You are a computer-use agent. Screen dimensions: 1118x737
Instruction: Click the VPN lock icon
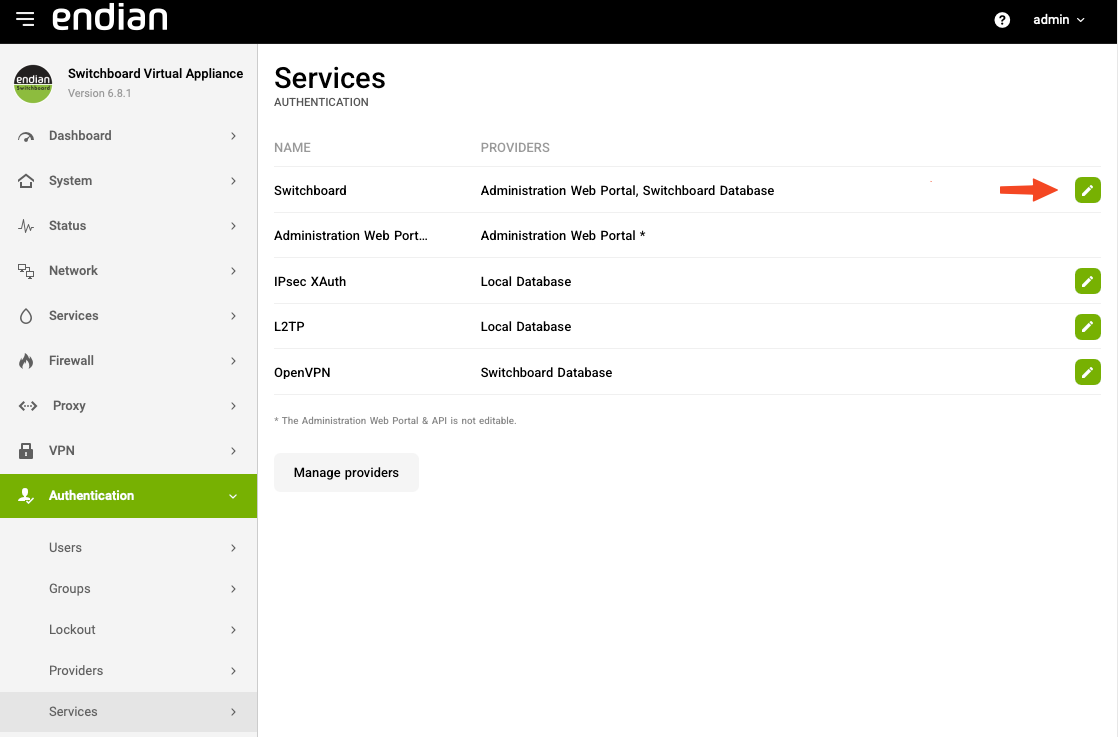tap(26, 451)
